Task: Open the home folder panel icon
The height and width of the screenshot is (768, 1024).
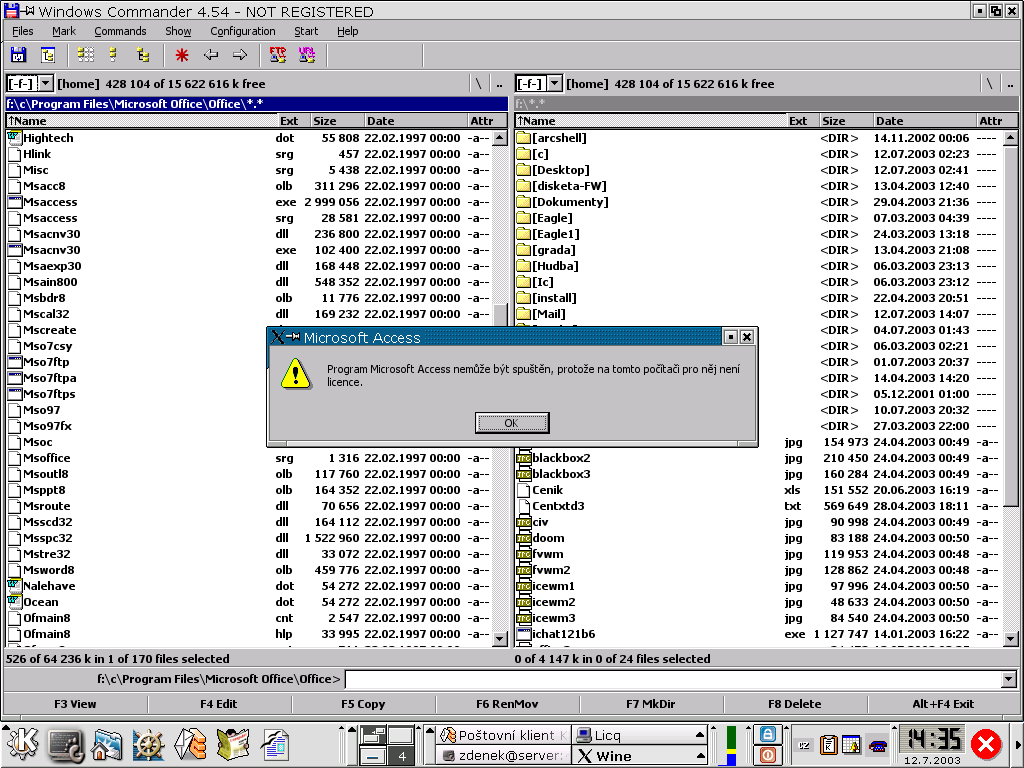Action: [106, 744]
